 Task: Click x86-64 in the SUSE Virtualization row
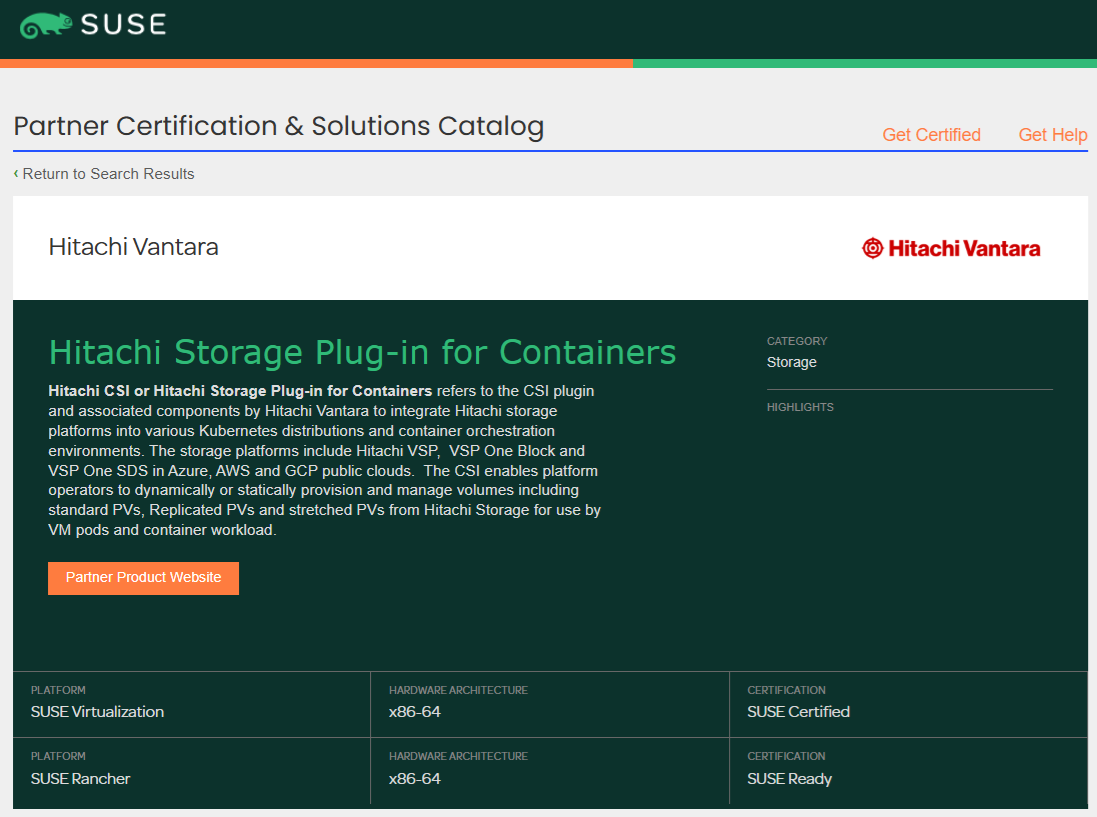pos(415,712)
